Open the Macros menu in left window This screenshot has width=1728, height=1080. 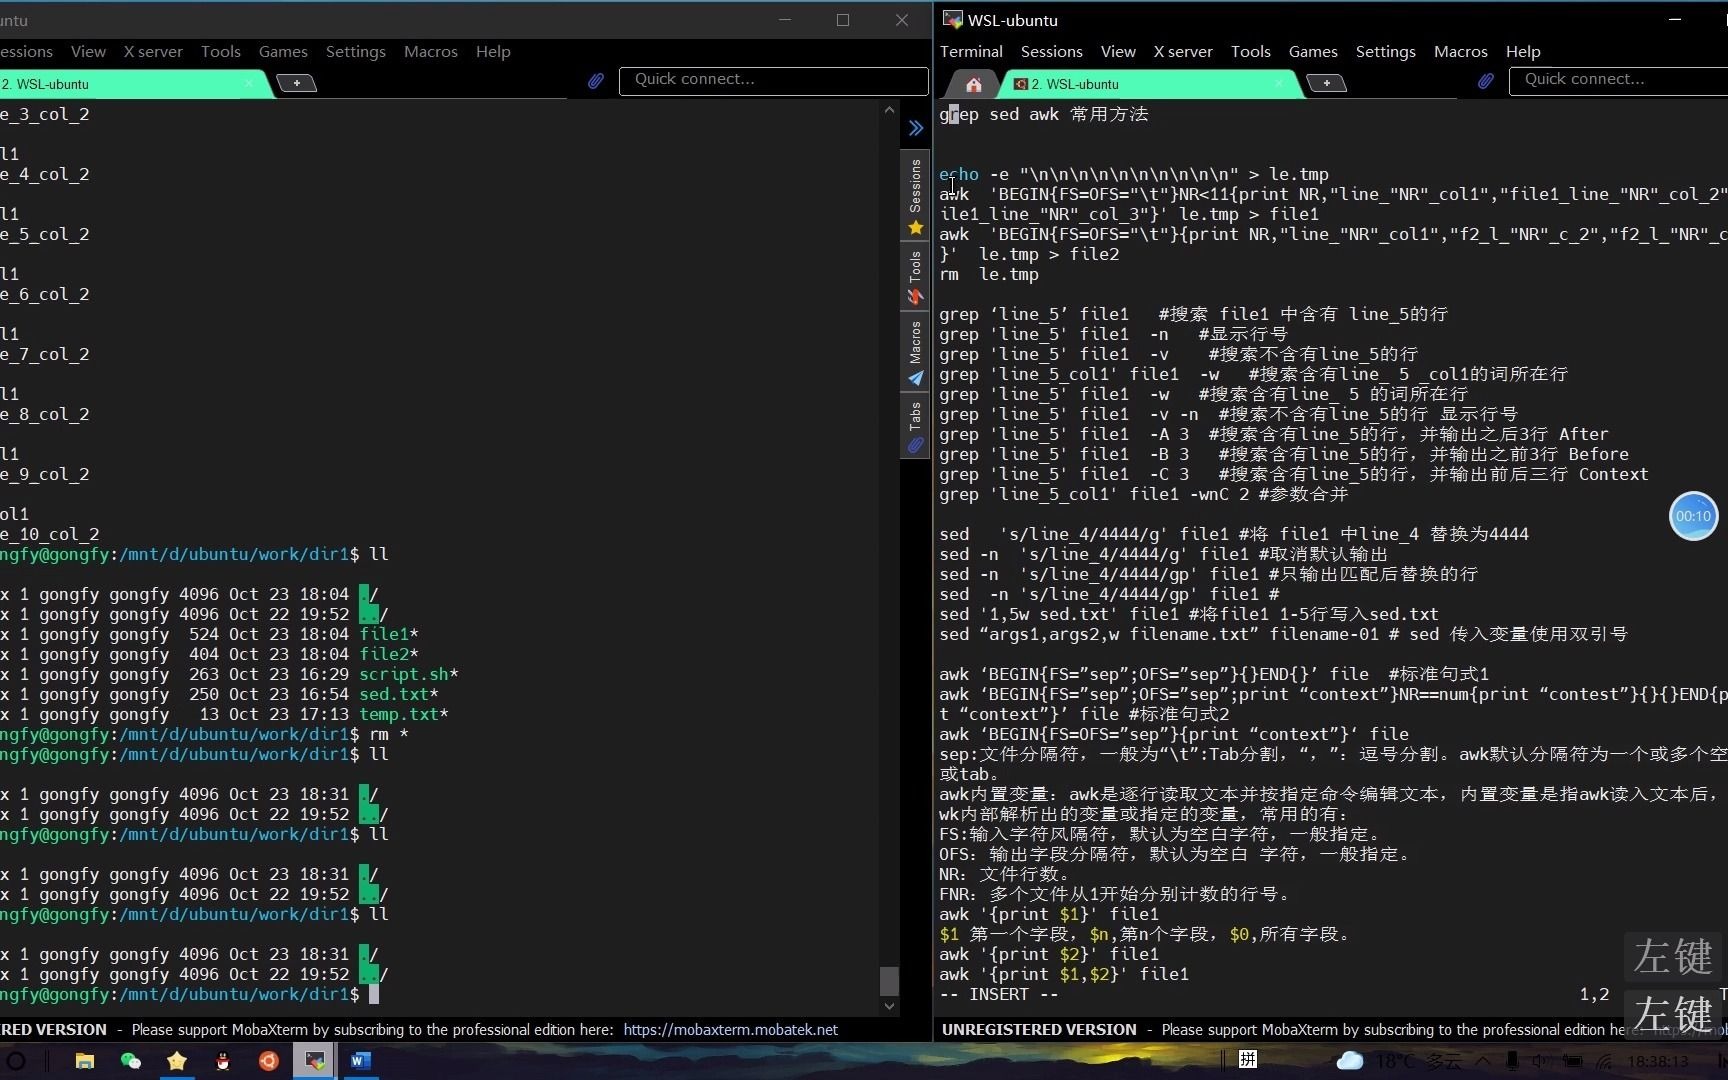point(430,51)
